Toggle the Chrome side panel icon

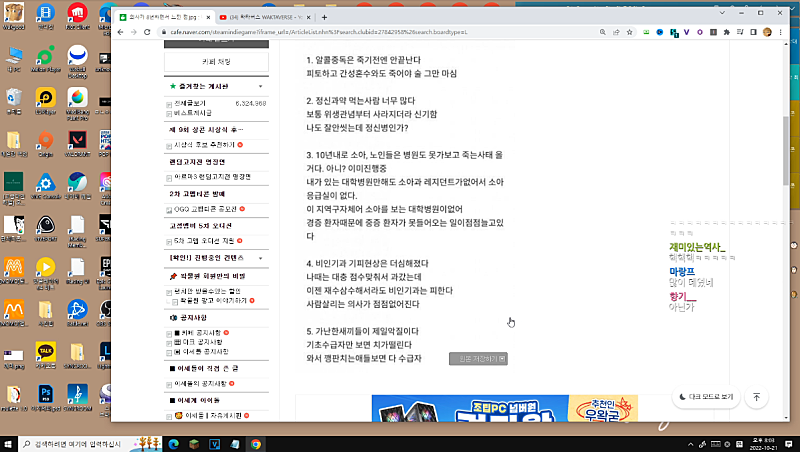pos(754,32)
